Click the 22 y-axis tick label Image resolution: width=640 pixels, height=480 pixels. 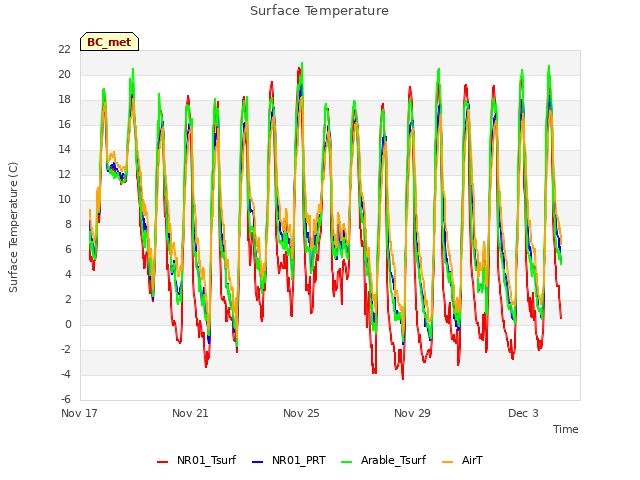[x=64, y=49]
